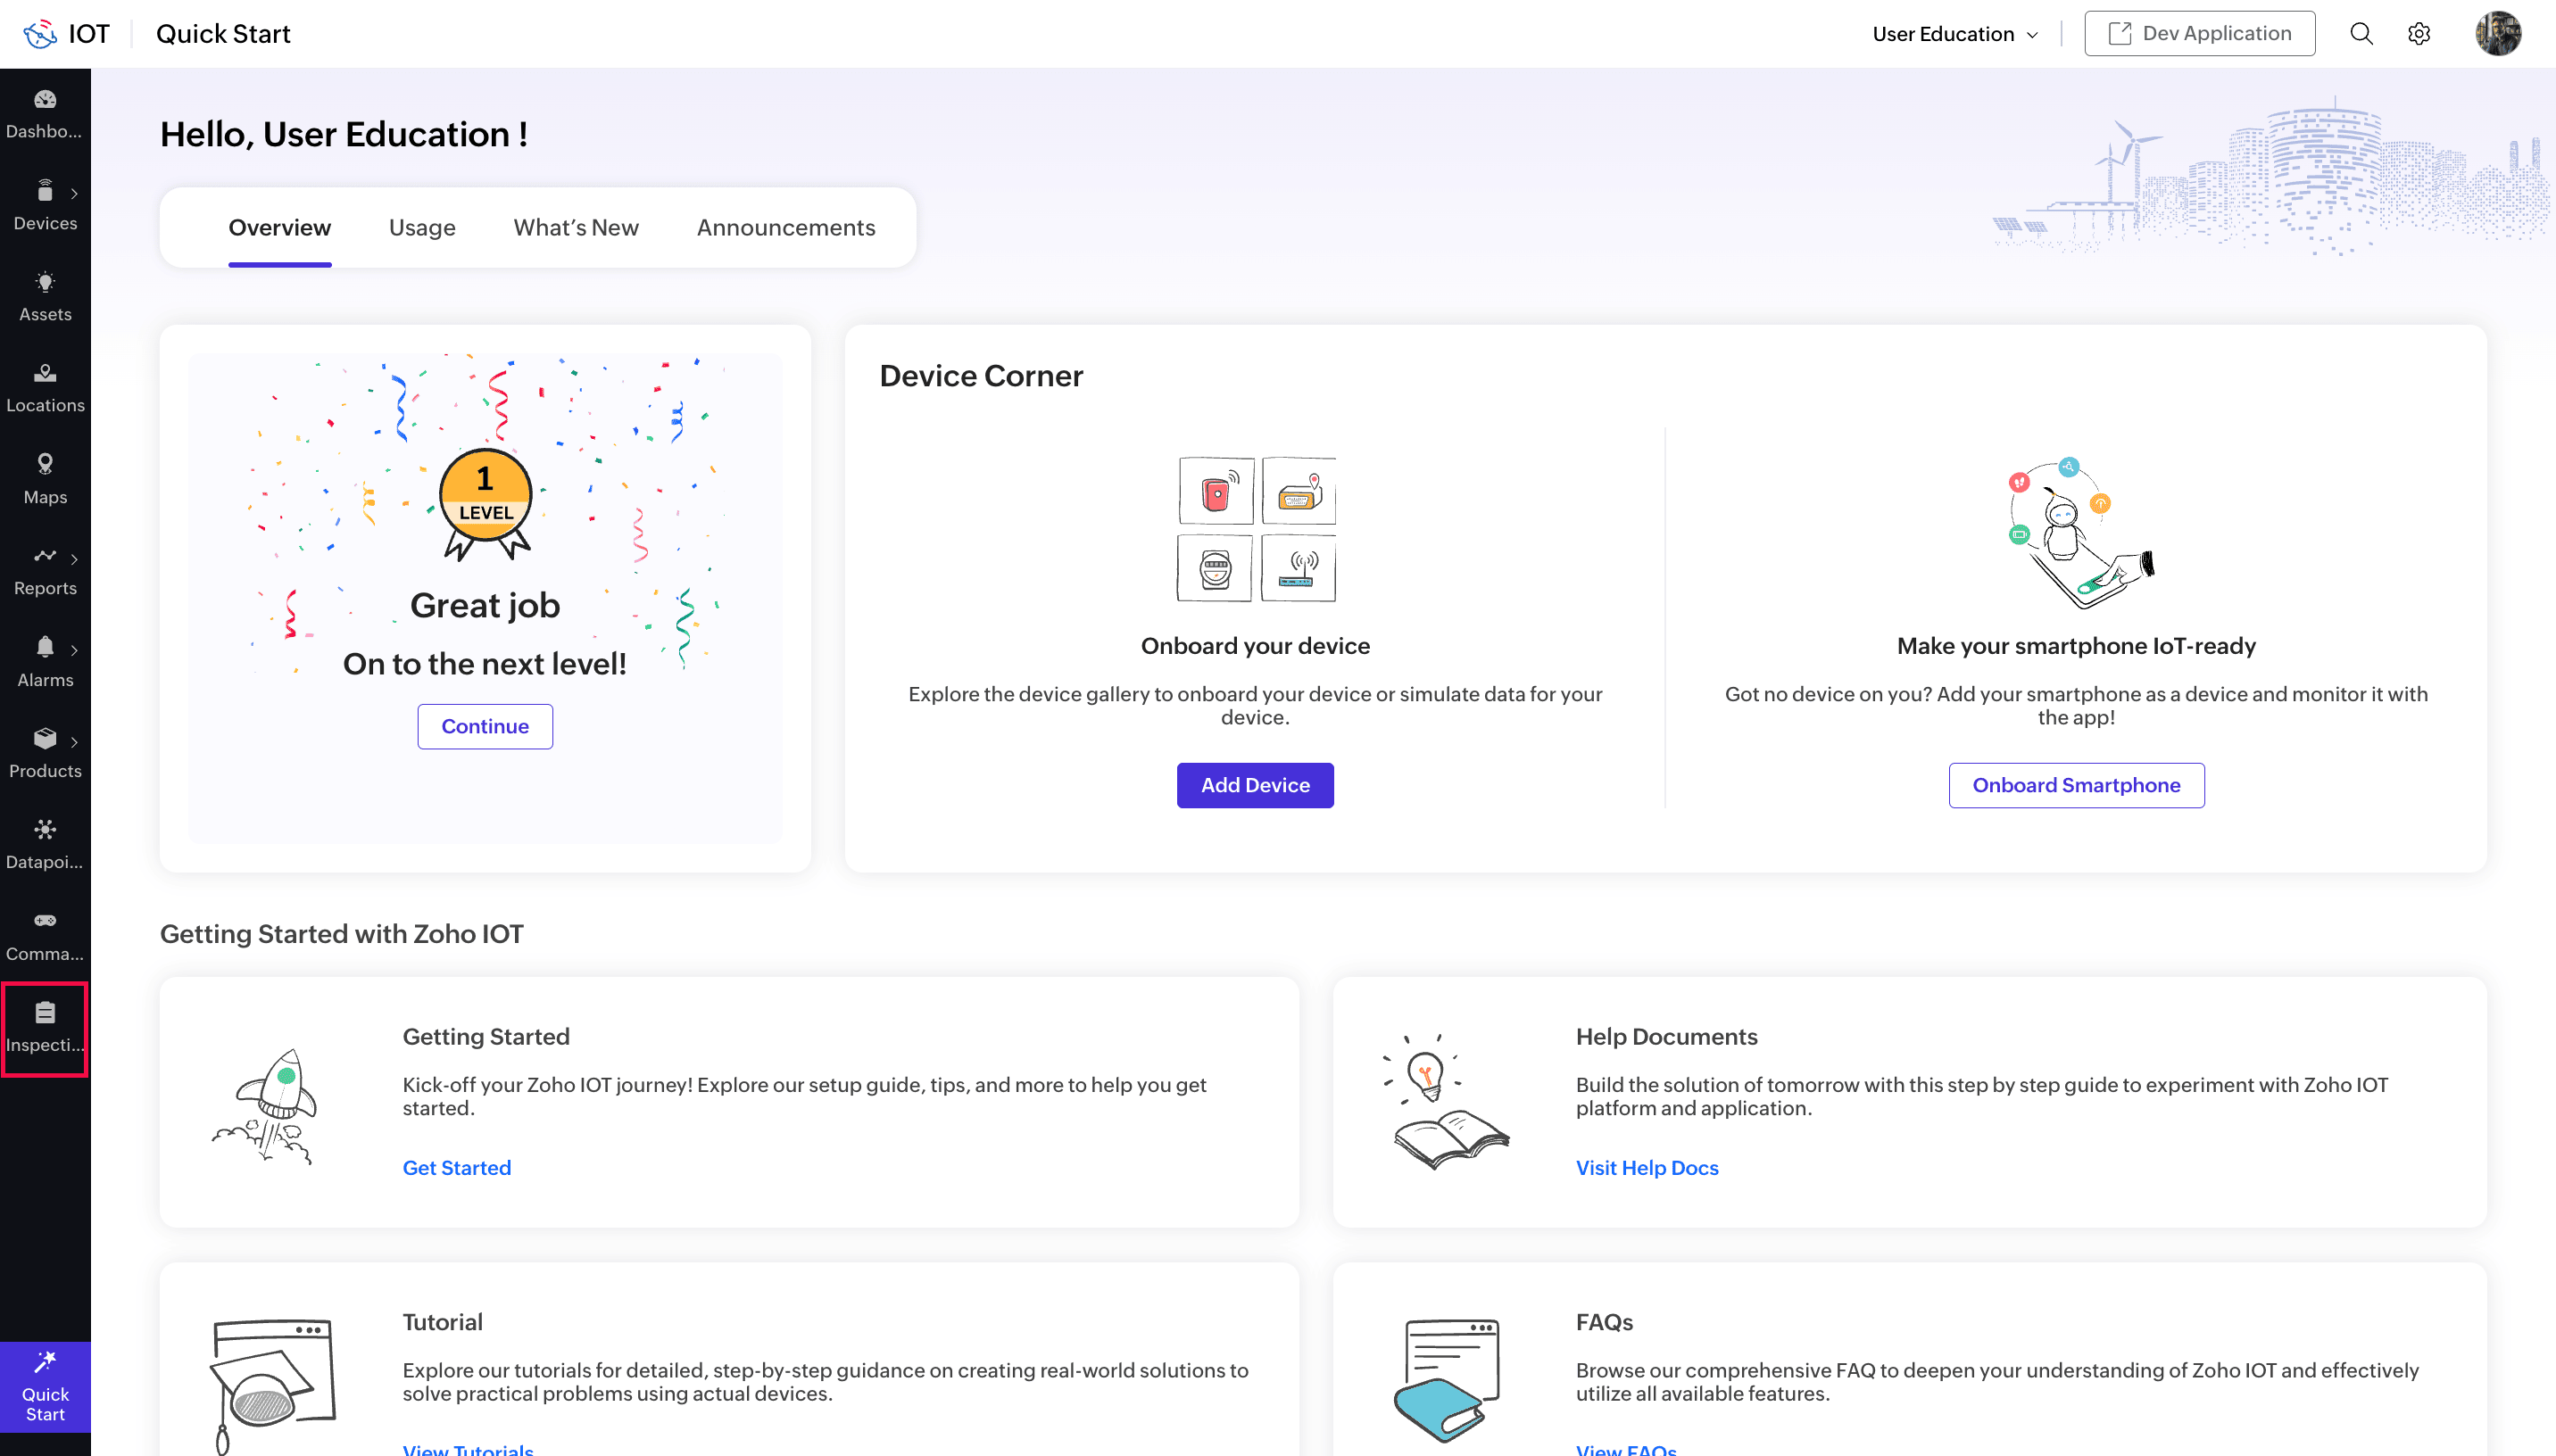This screenshot has width=2556, height=1456.
Task: Expand the User Education dropdown
Action: [x=1955, y=34]
